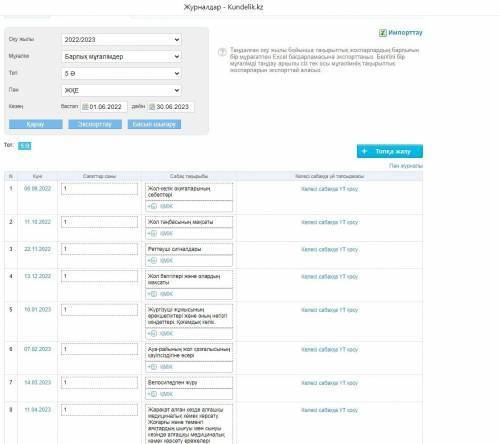Open the subject dropdown showing ЖЖЕ
Image resolution: width=500 pixels, height=444 pixels.
coord(121,90)
